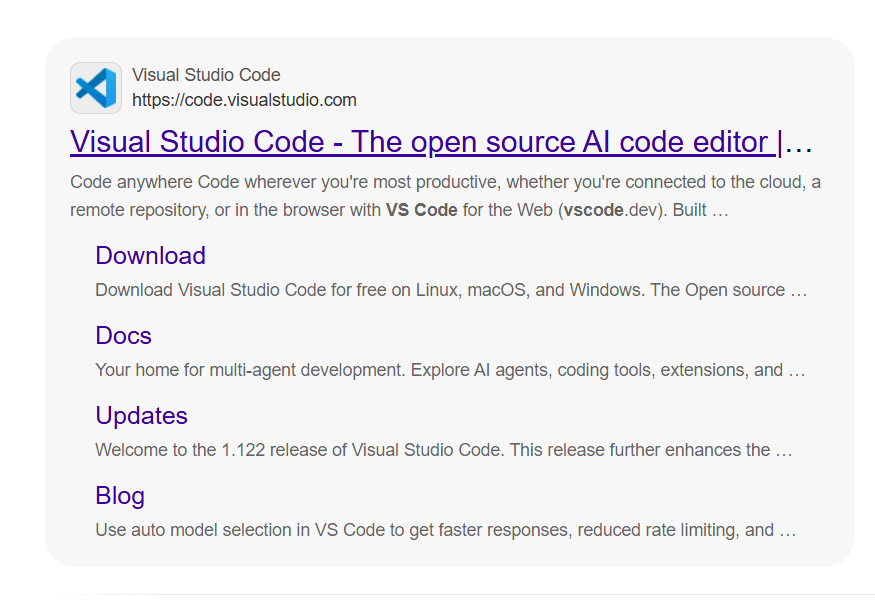The height and width of the screenshot is (605, 875).
Task: Click the 'Use auto model selection' snippet
Action: [x=445, y=530]
